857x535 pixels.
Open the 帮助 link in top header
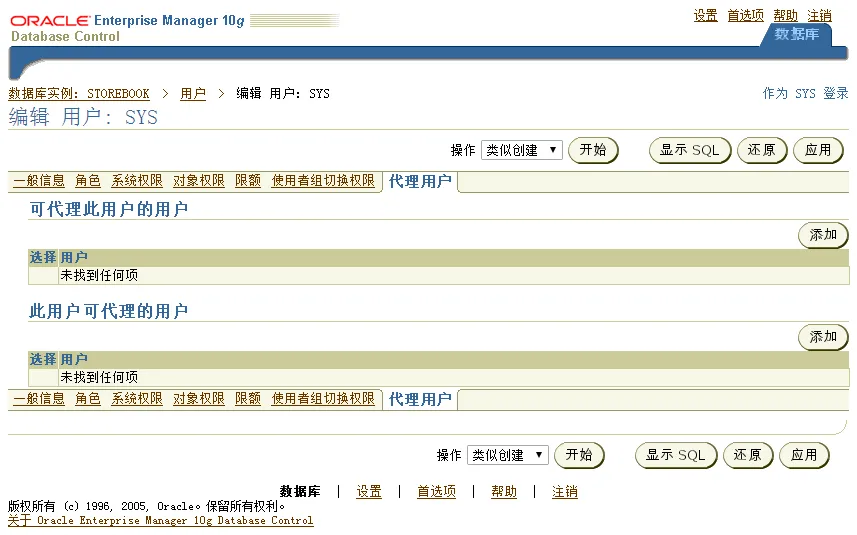(x=785, y=15)
